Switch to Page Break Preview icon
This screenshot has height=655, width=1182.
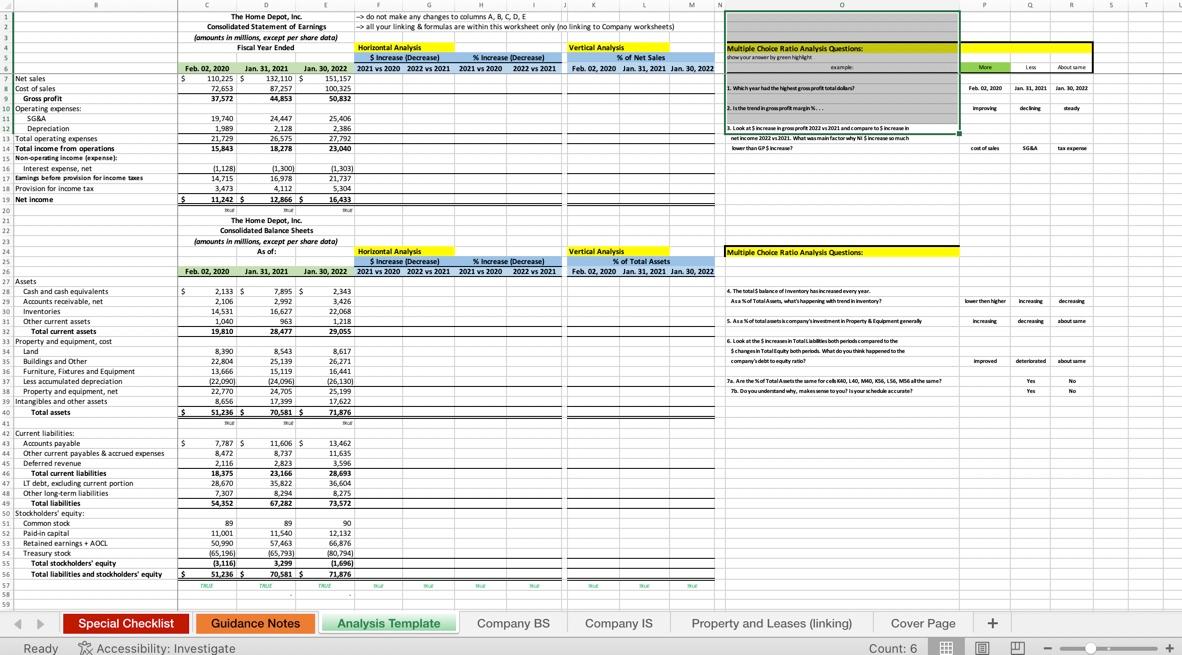[1017, 648]
